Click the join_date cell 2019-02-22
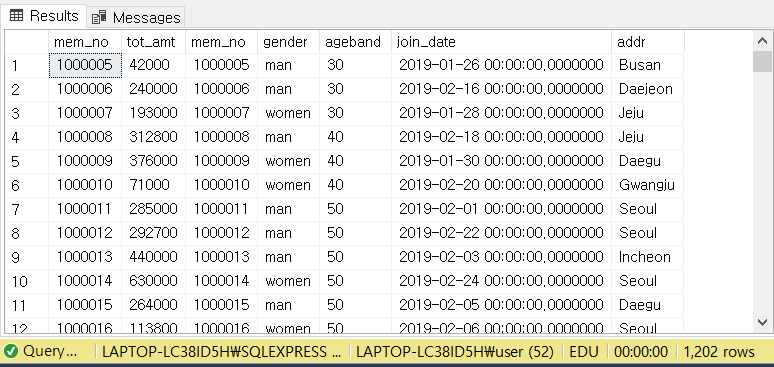Image resolution: width=774 pixels, height=367 pixels. tap(502, 233)
